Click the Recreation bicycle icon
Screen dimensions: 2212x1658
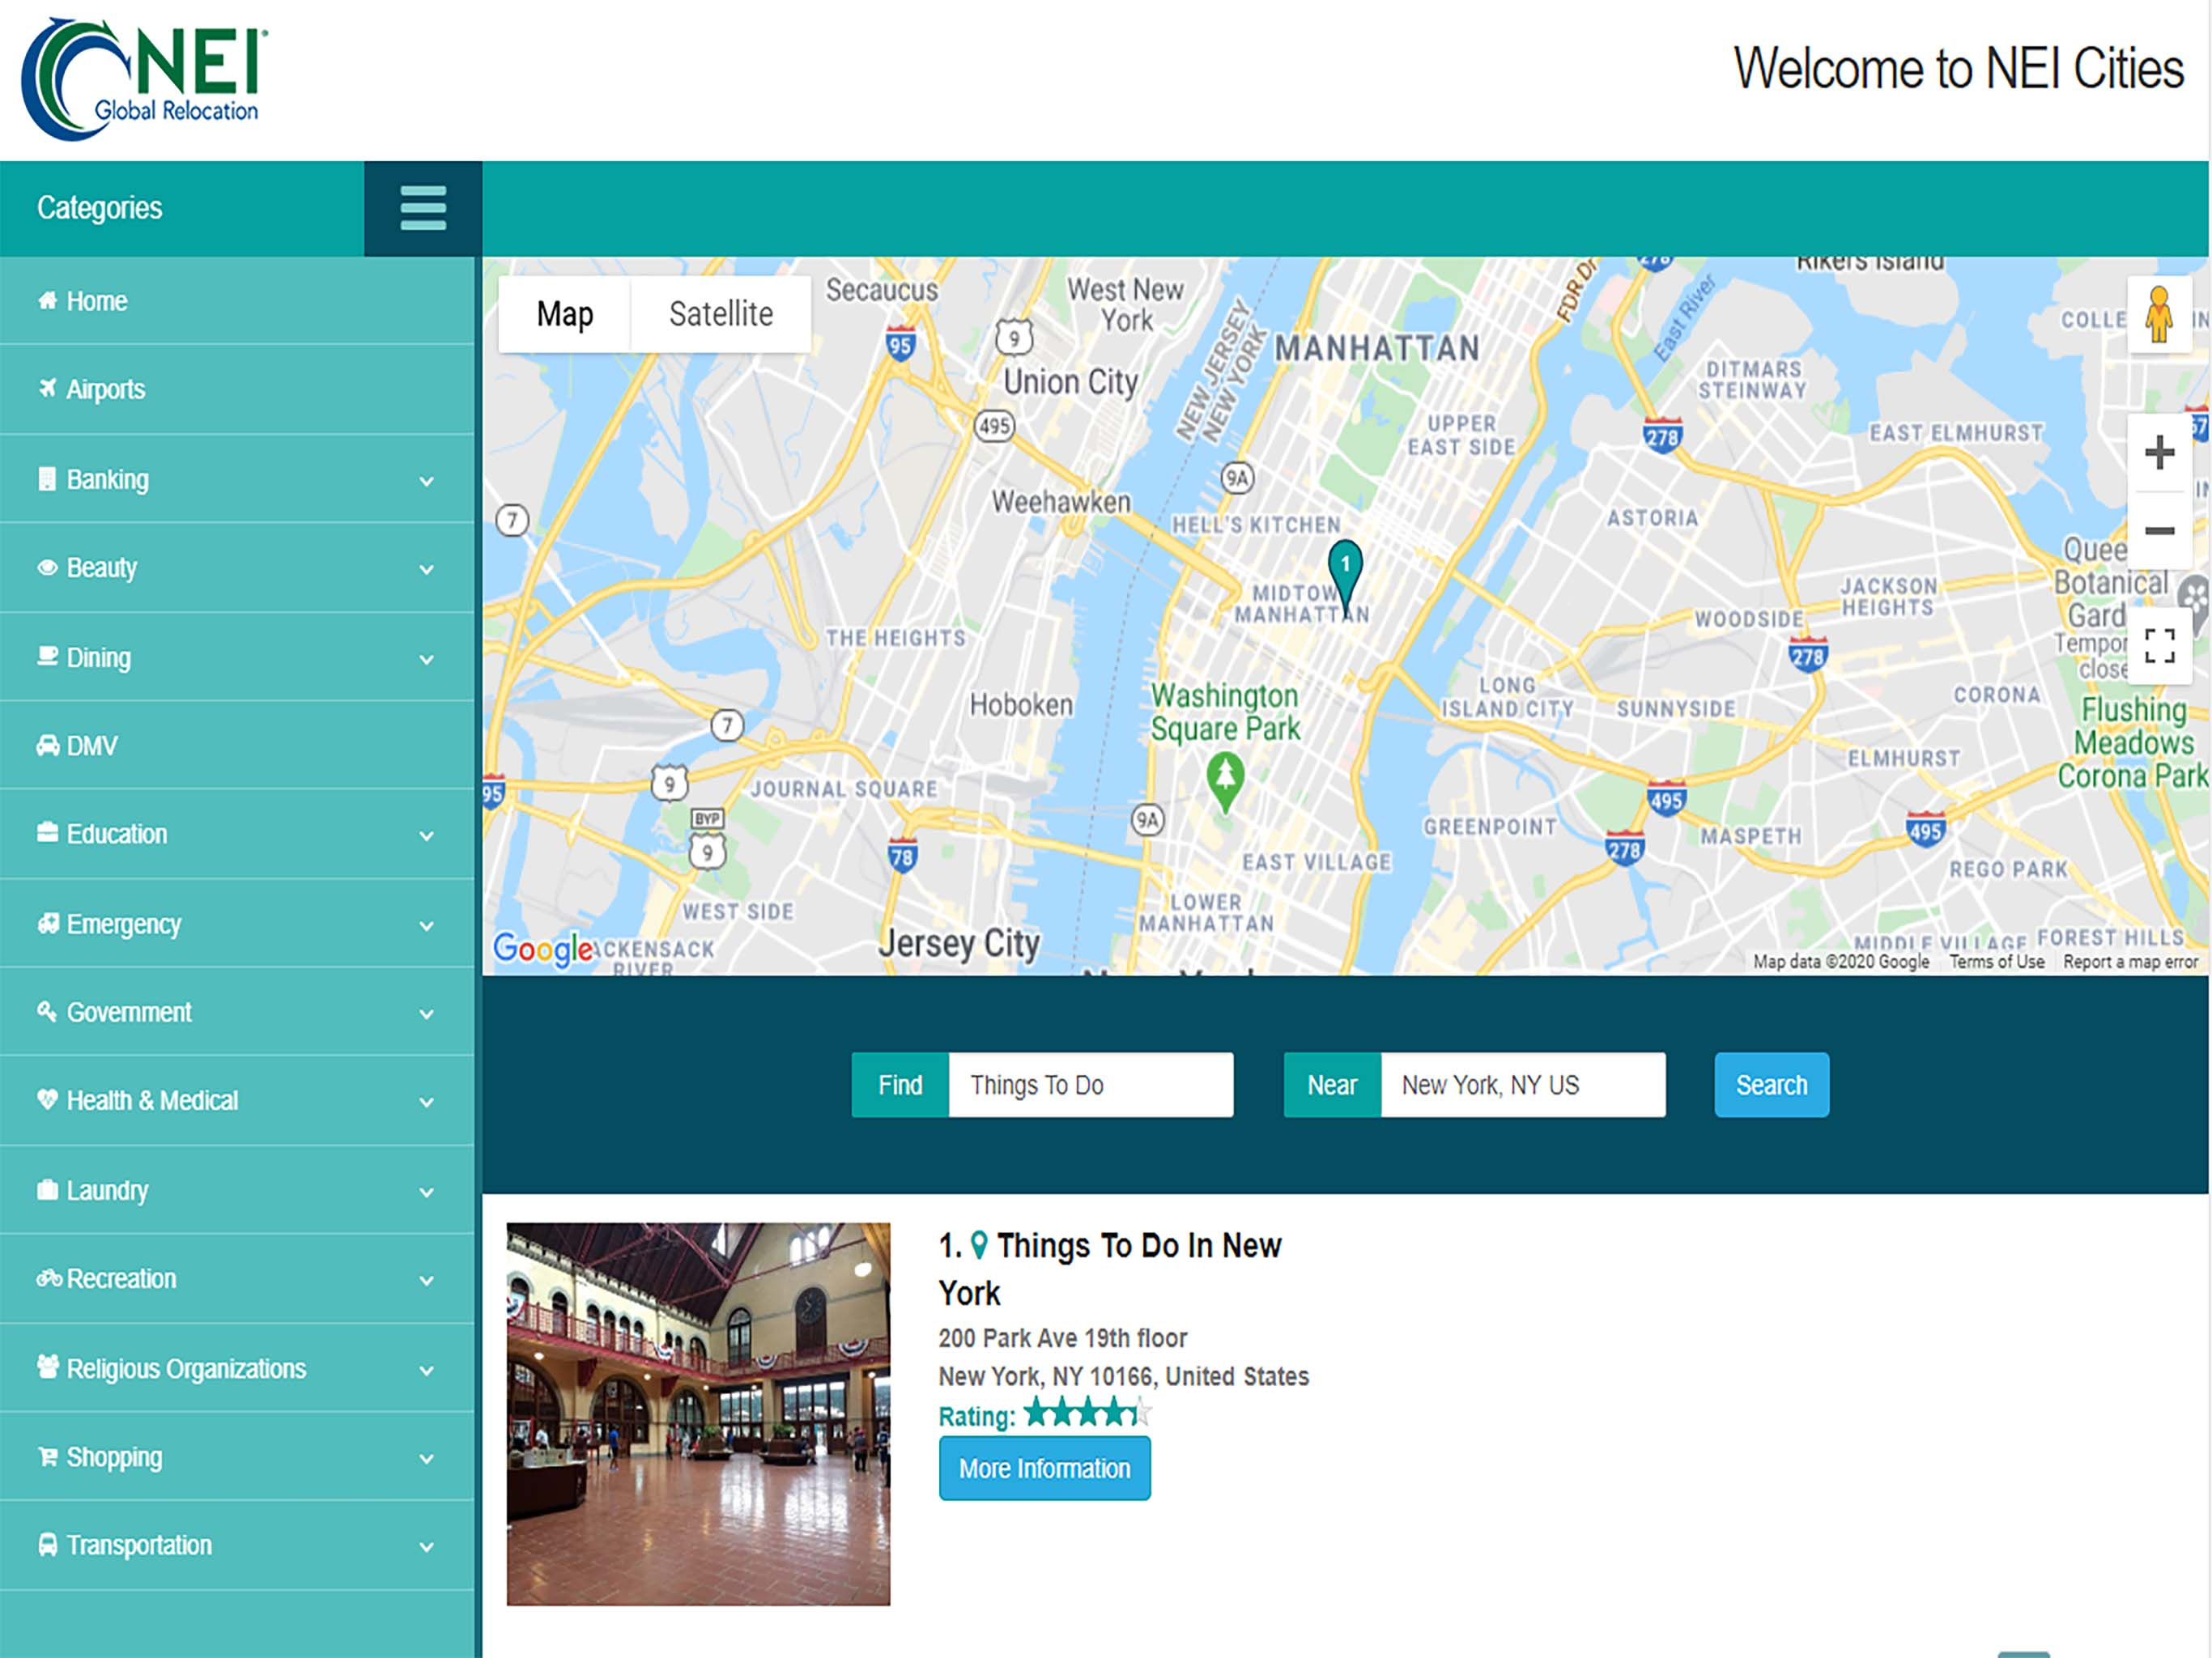(49, 1277)
